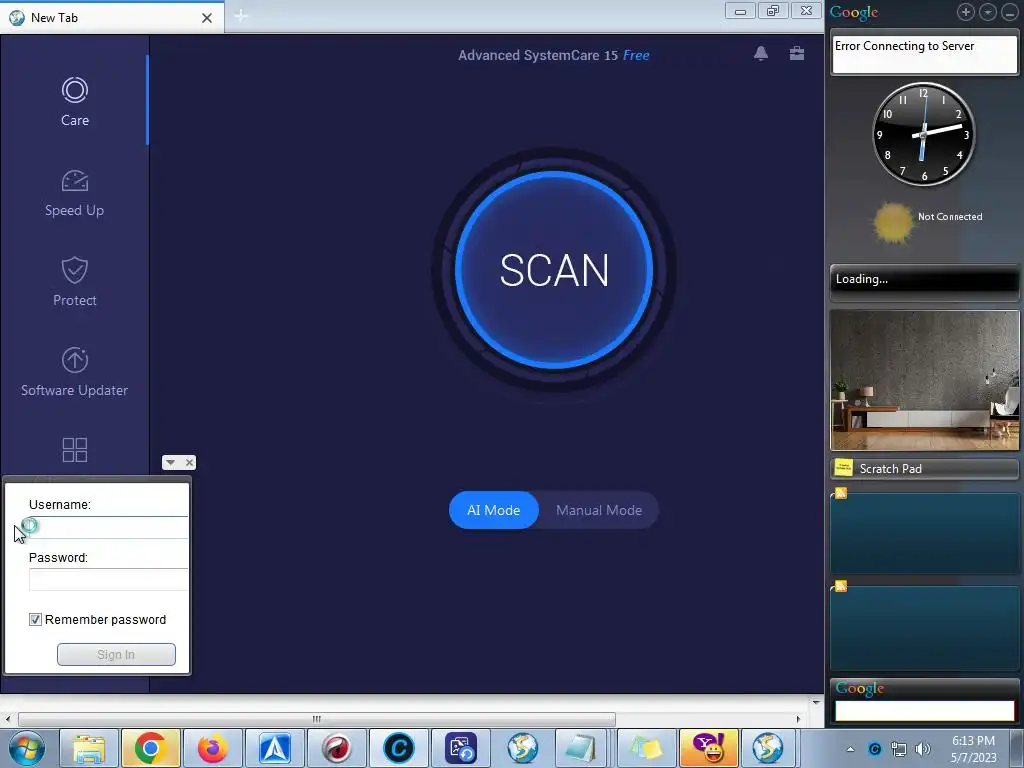Open the Notepad icon in taskbar

tap(581, 748)
